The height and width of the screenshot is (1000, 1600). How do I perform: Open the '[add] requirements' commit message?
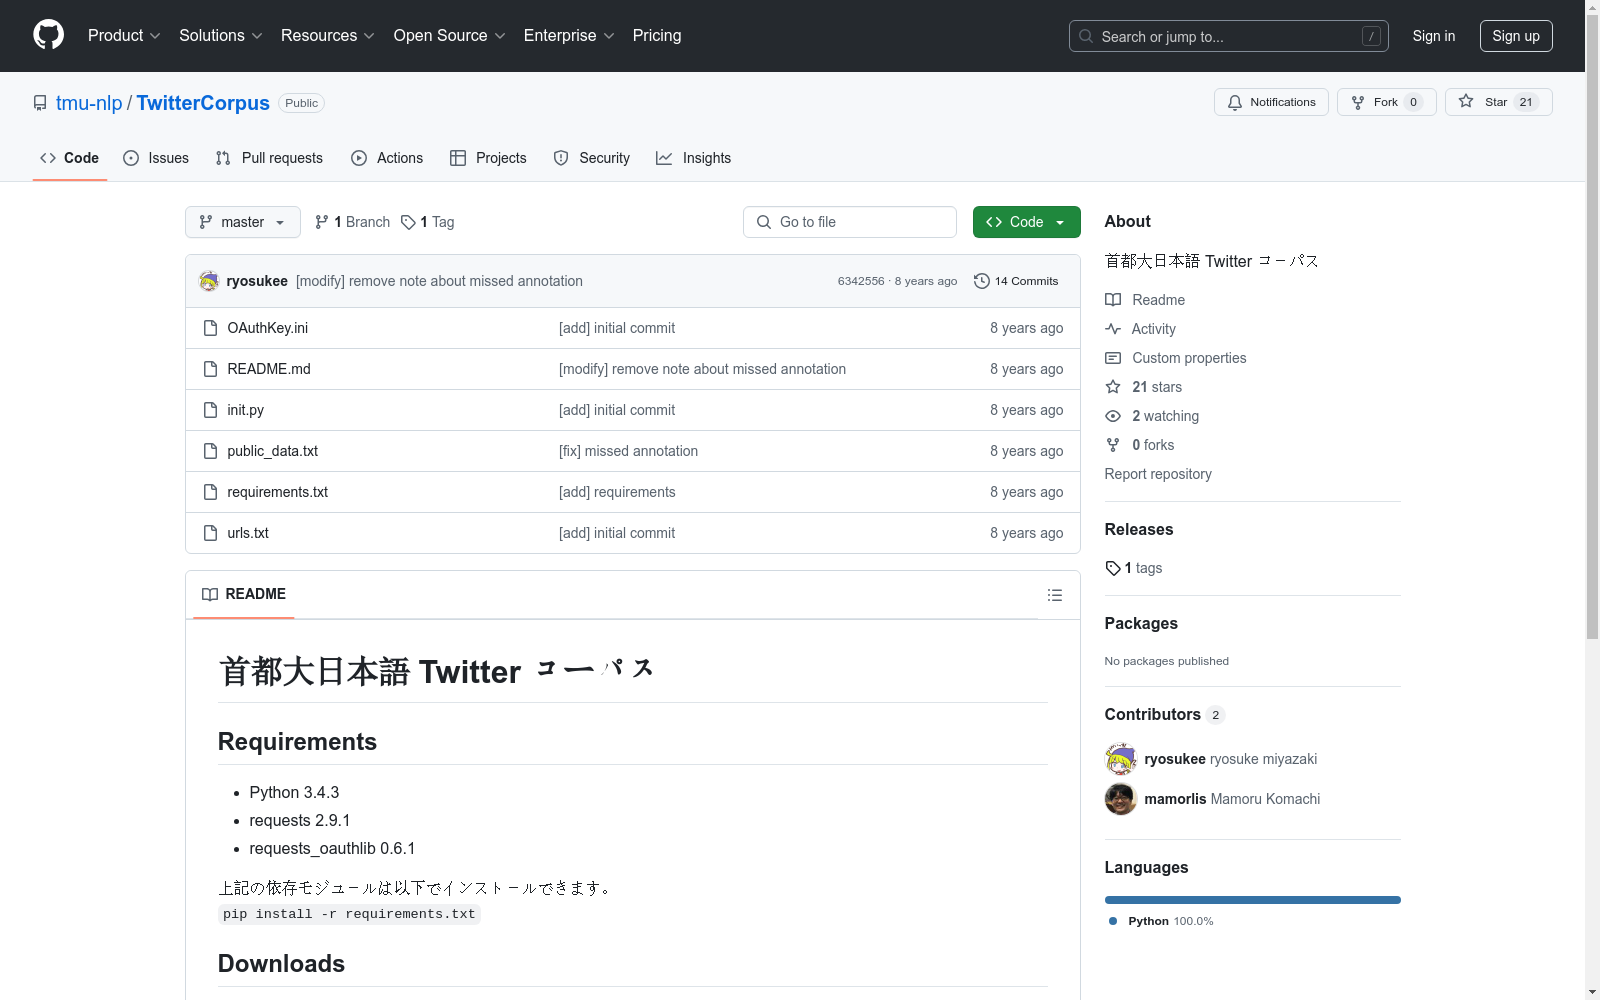pyautogui.click(x=617, y=492)
